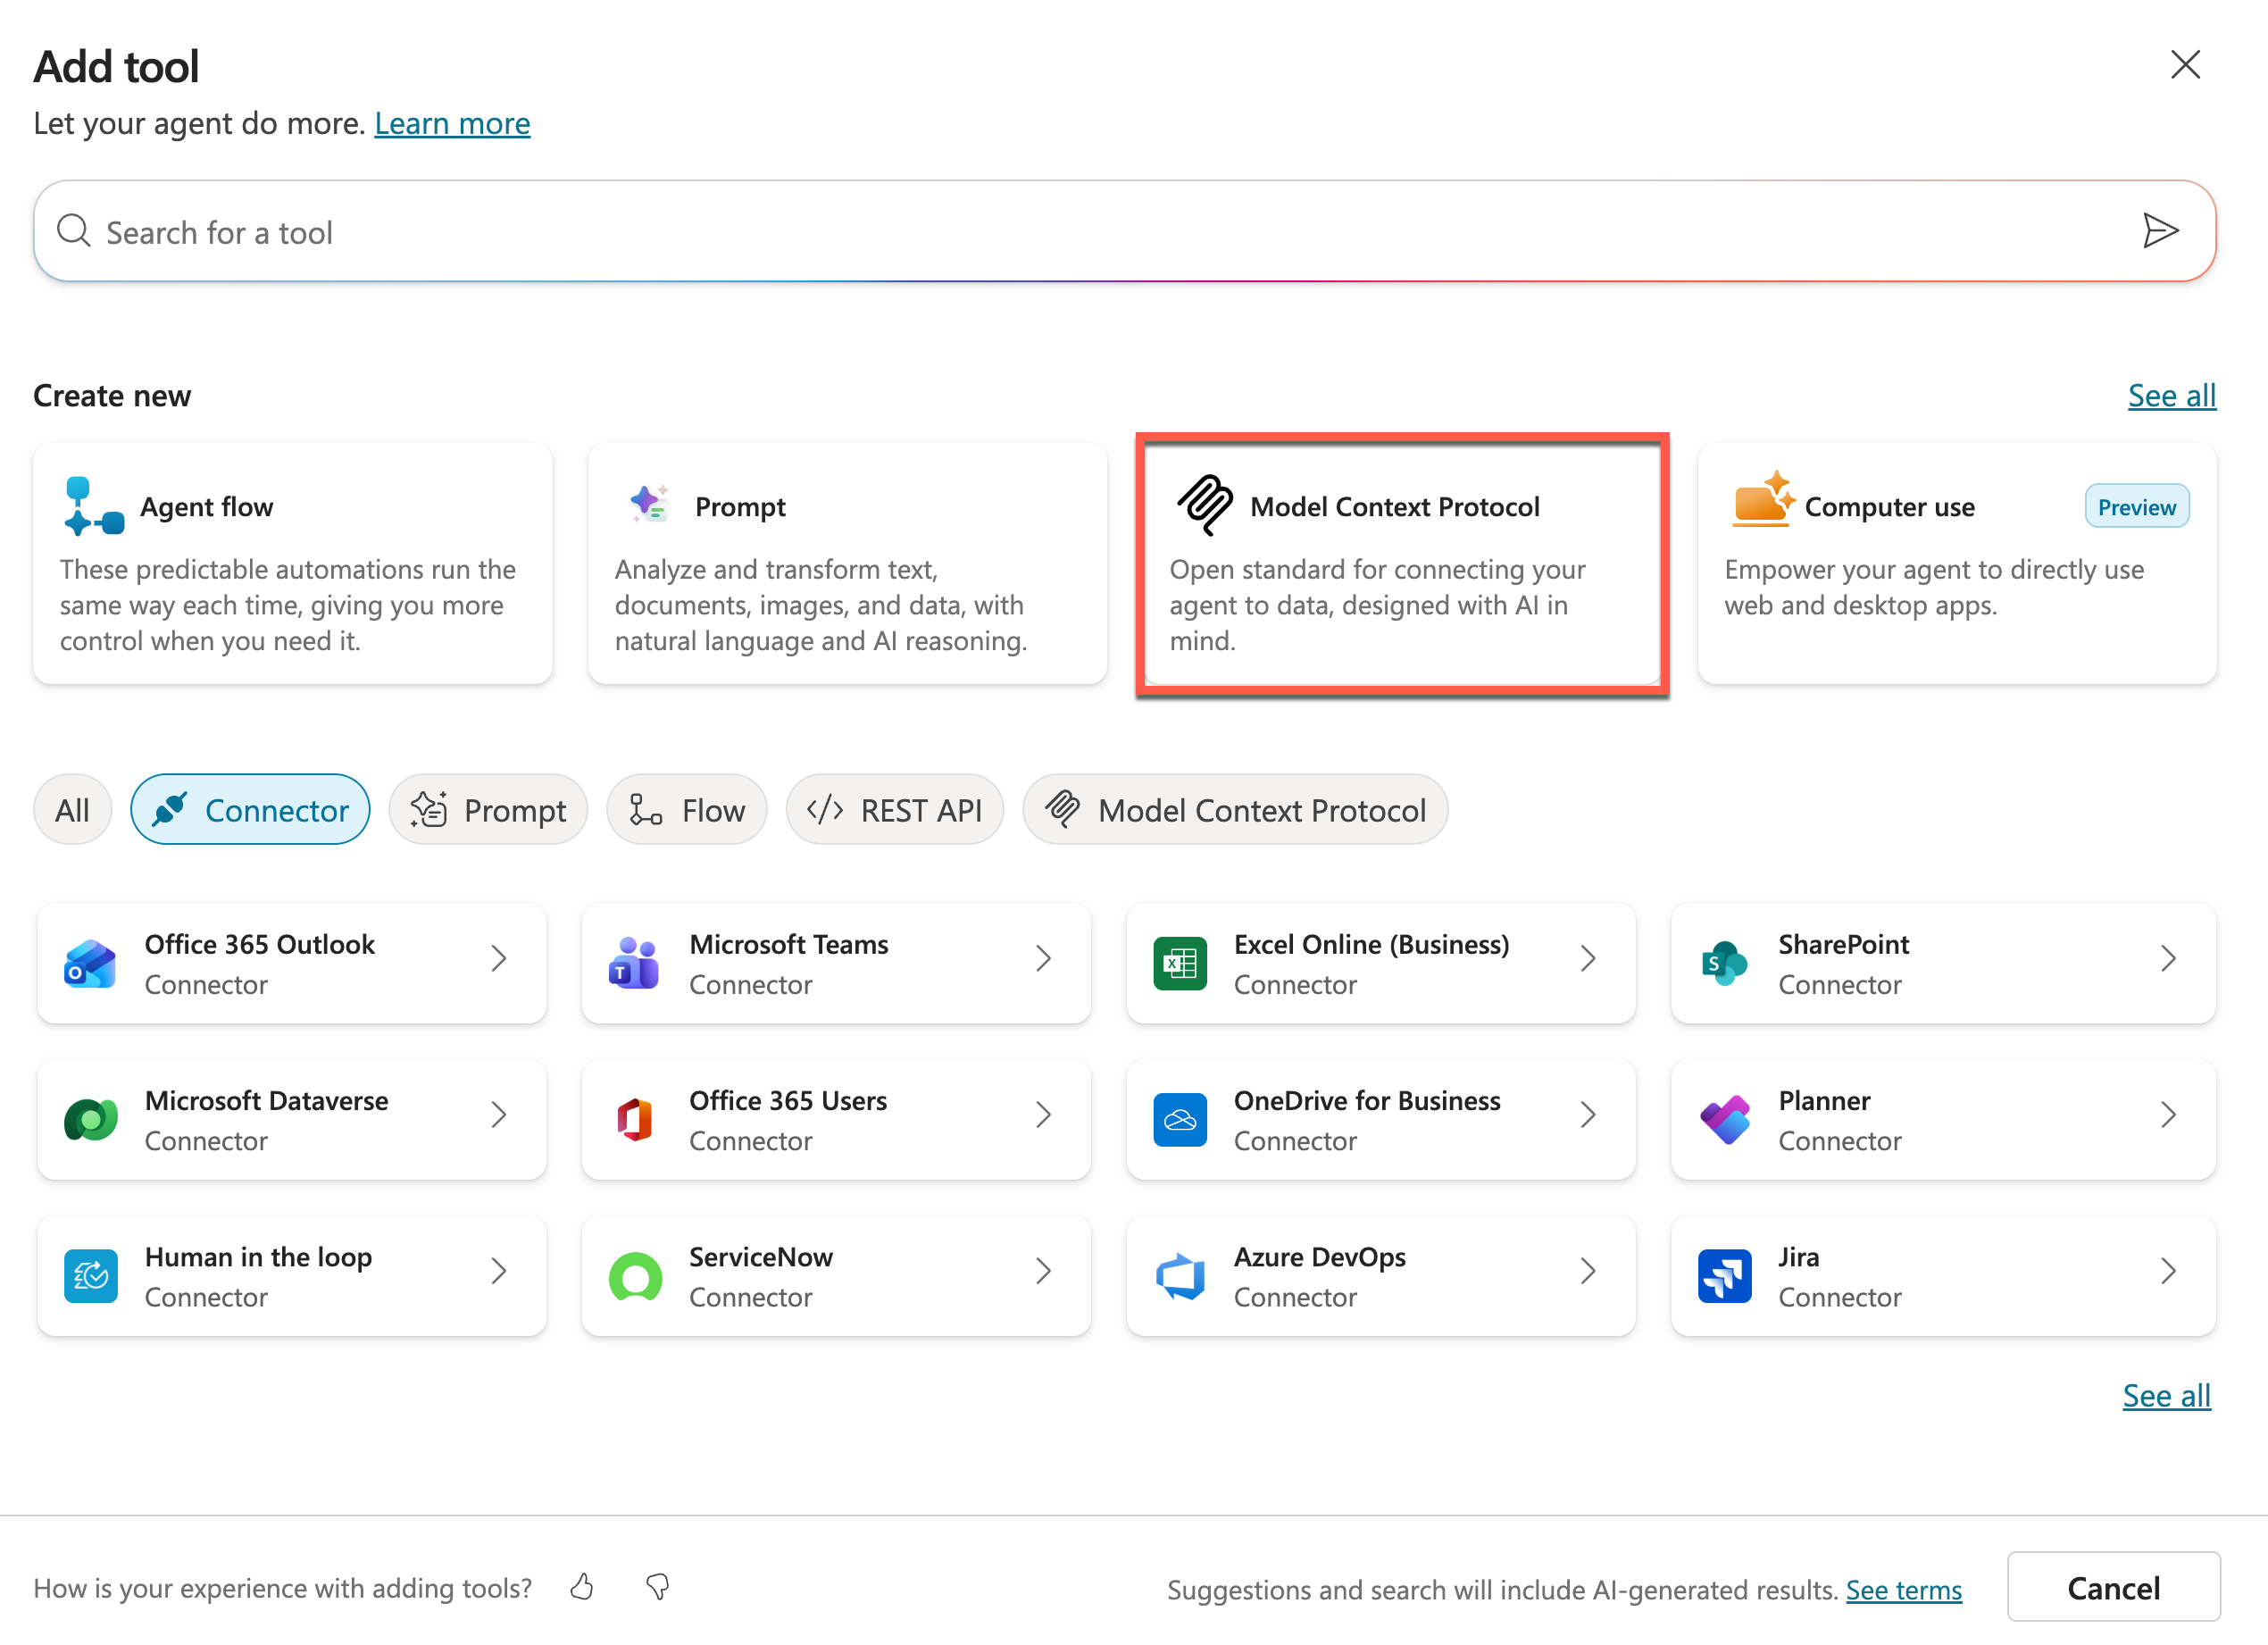Click the Azure DevOps connector icon

coord(1179,1276)
